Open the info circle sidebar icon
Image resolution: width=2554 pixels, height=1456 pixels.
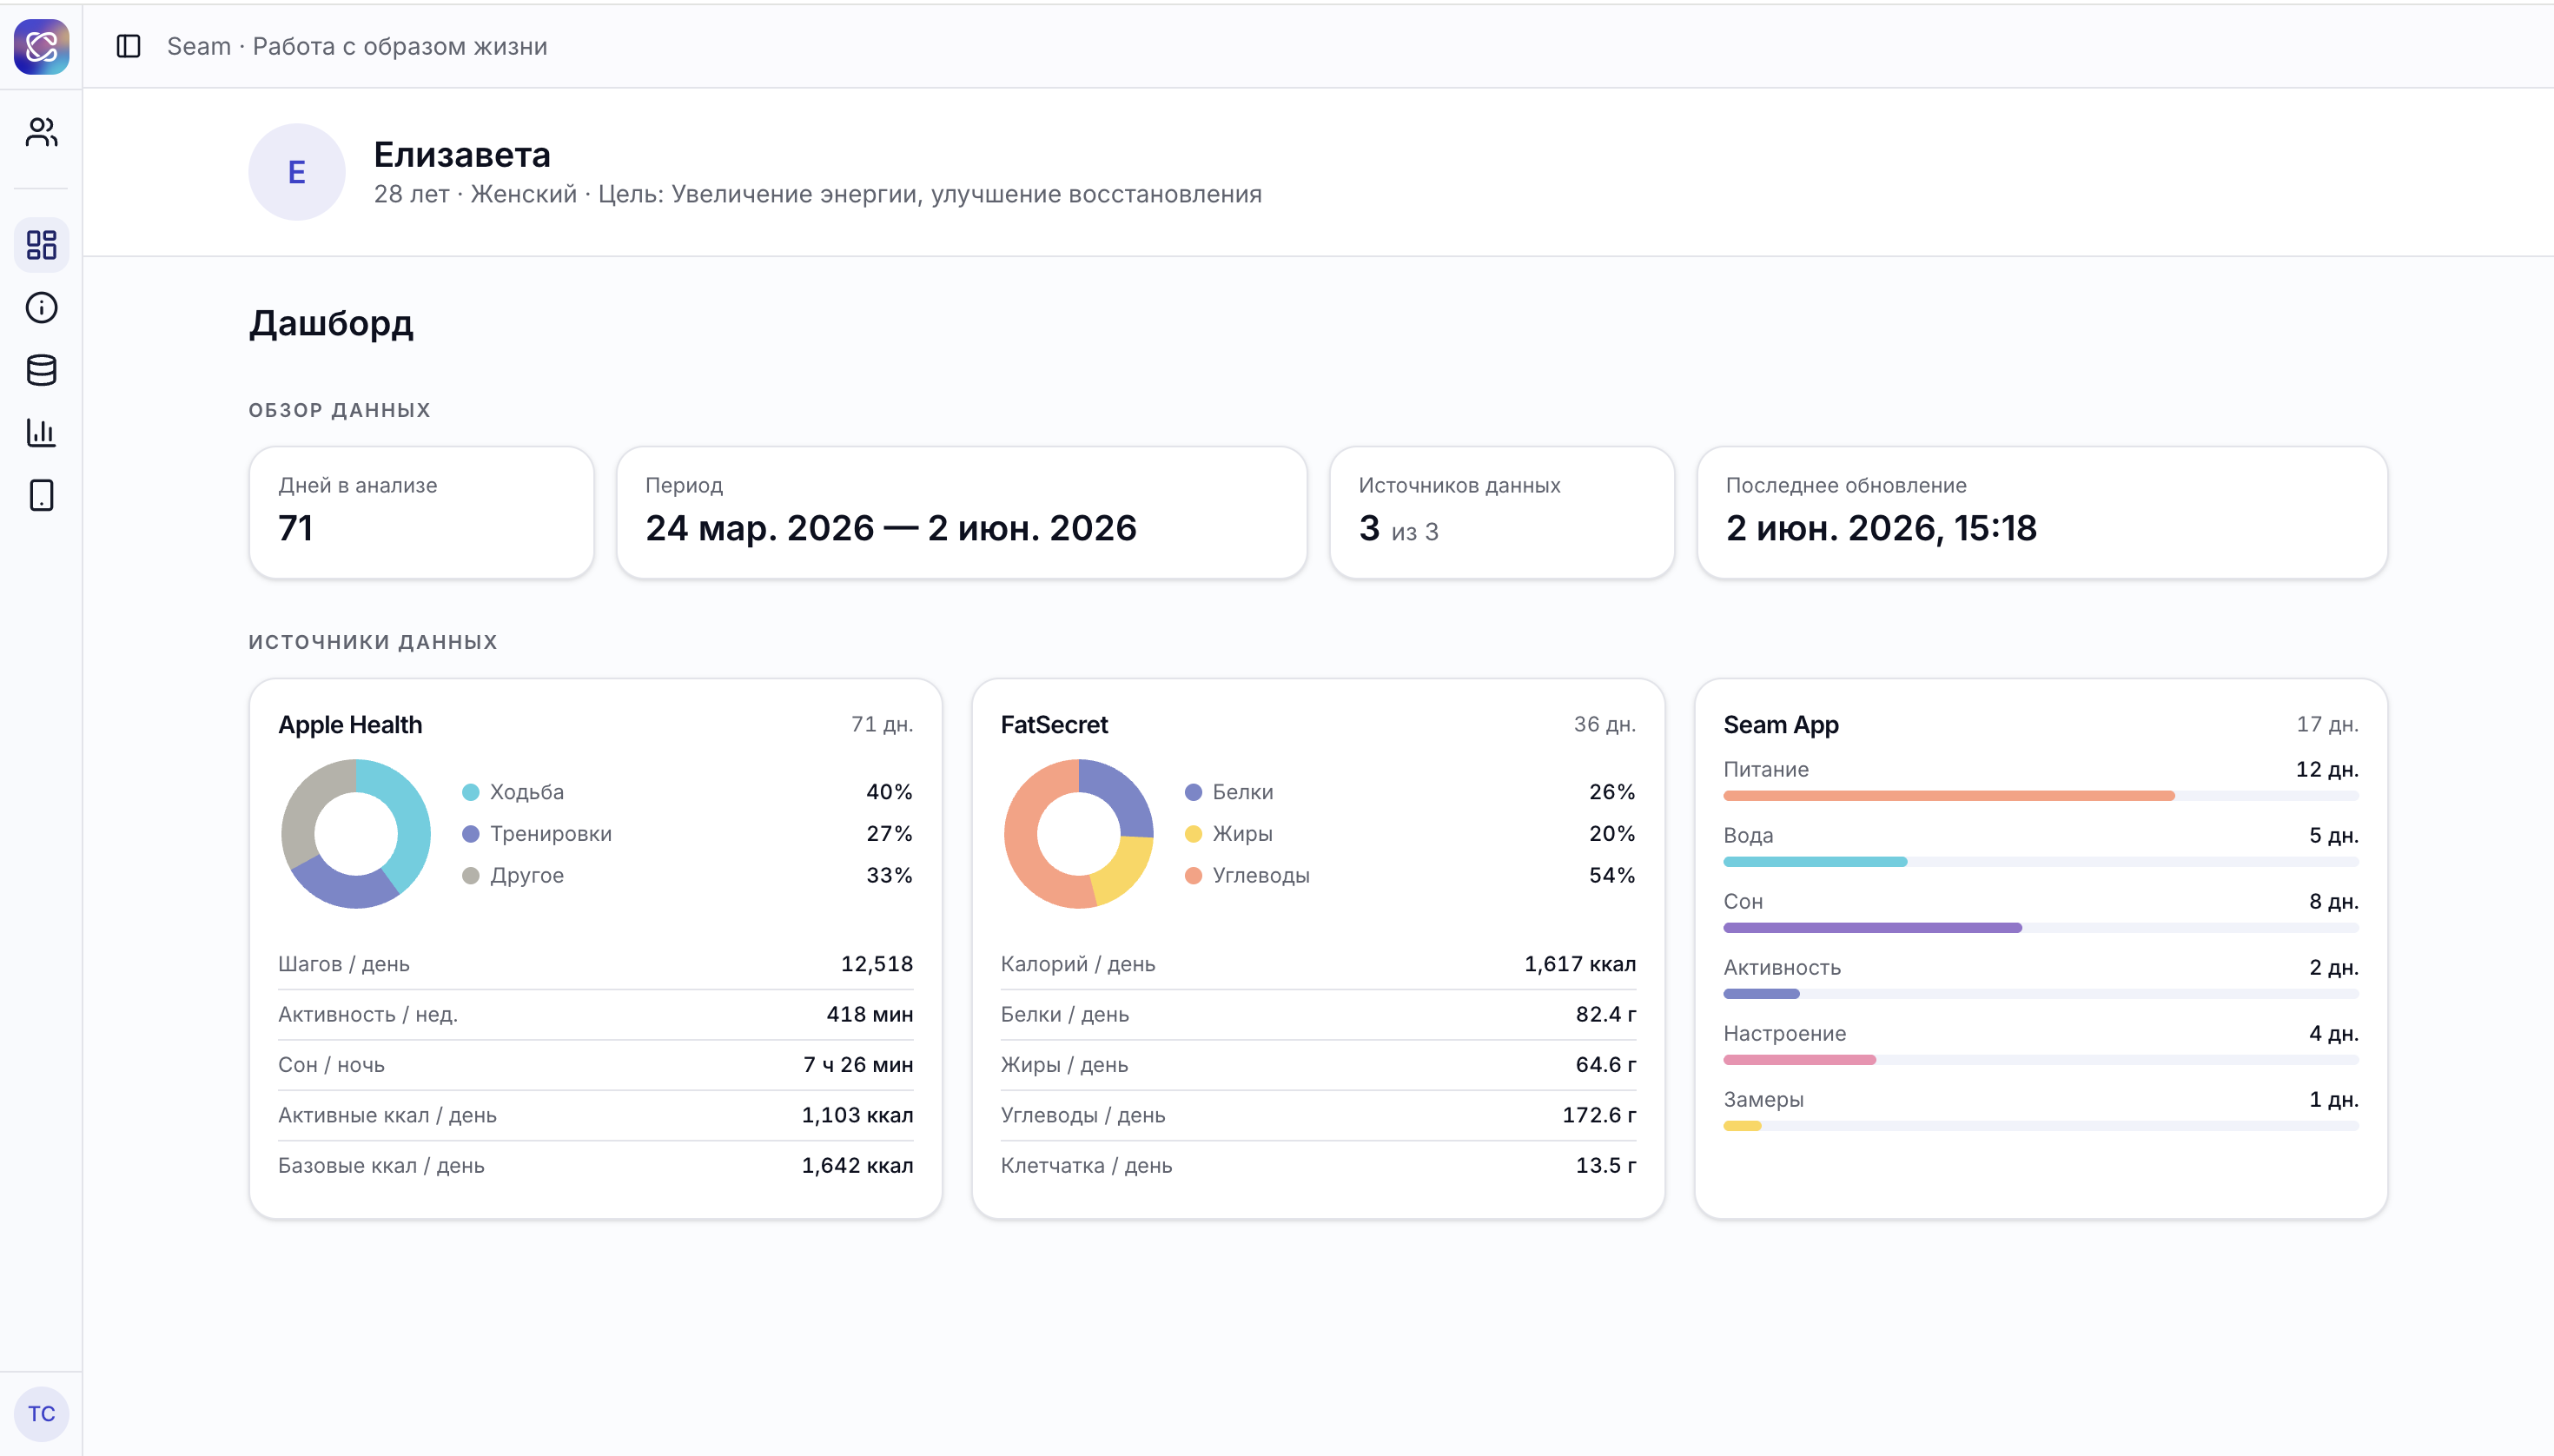41,307
